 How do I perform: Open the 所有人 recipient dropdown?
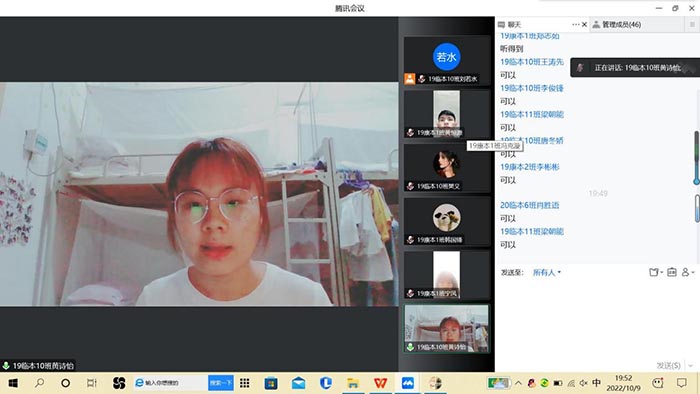[546, 272]
